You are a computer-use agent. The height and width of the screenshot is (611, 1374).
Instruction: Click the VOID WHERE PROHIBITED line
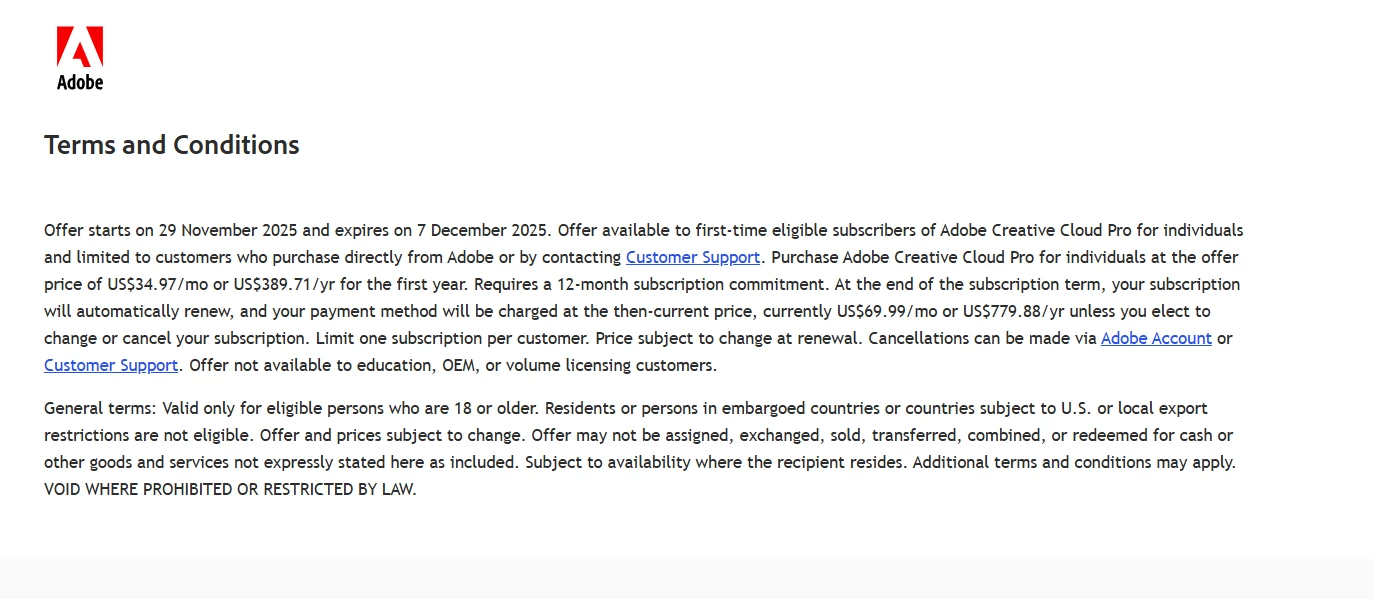(230, 489)
